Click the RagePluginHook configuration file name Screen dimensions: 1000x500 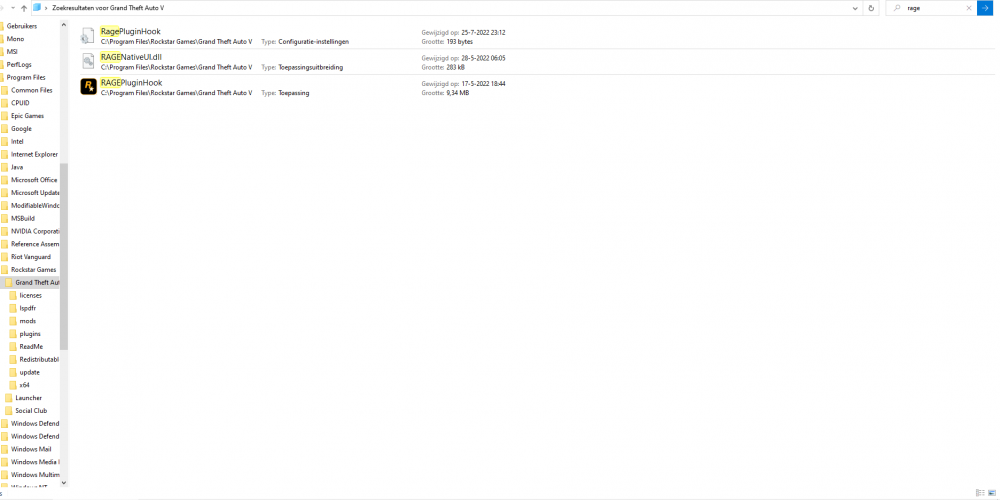pyautogui.click(x=131, y=31)
